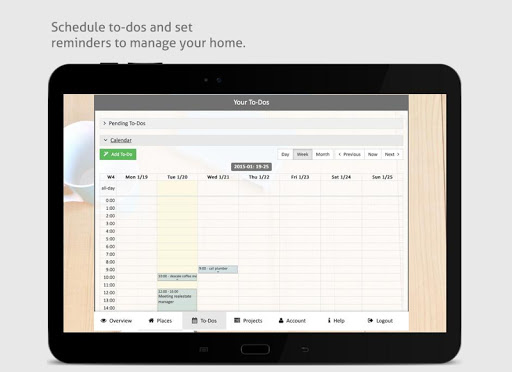Go to Places home icon
Viewport: 512px width, 372px height.
(x=151, y=320)
